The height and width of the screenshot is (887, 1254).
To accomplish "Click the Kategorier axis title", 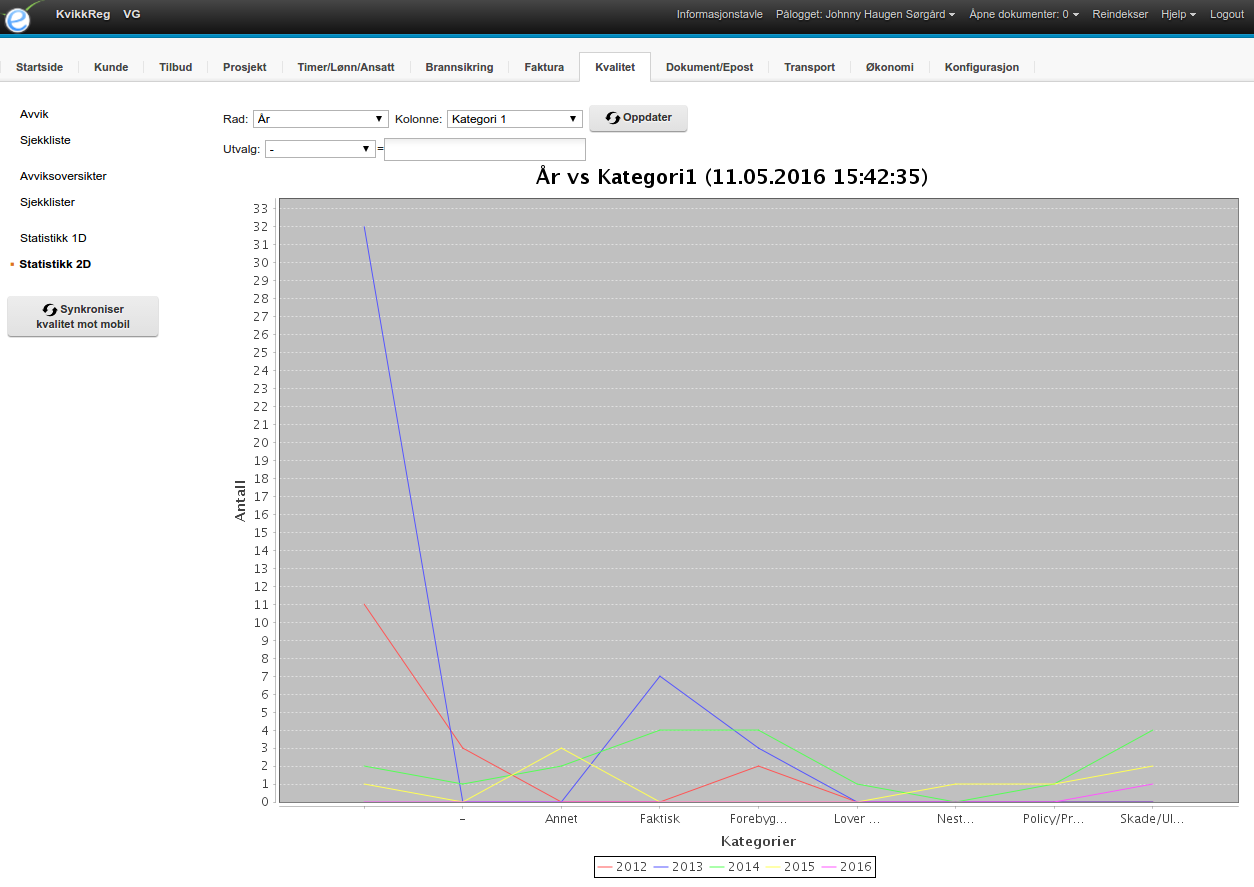I will (x=758, y=842).
